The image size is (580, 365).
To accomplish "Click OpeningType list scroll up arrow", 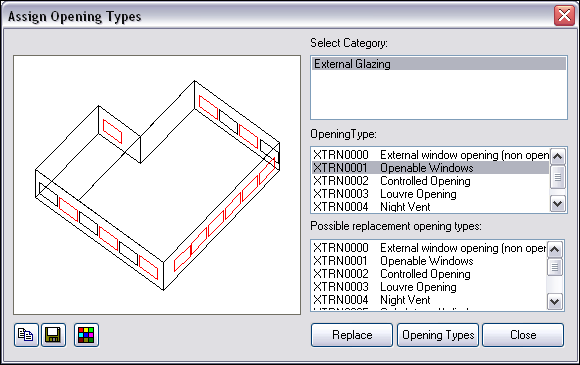I will tap(557, 156).
